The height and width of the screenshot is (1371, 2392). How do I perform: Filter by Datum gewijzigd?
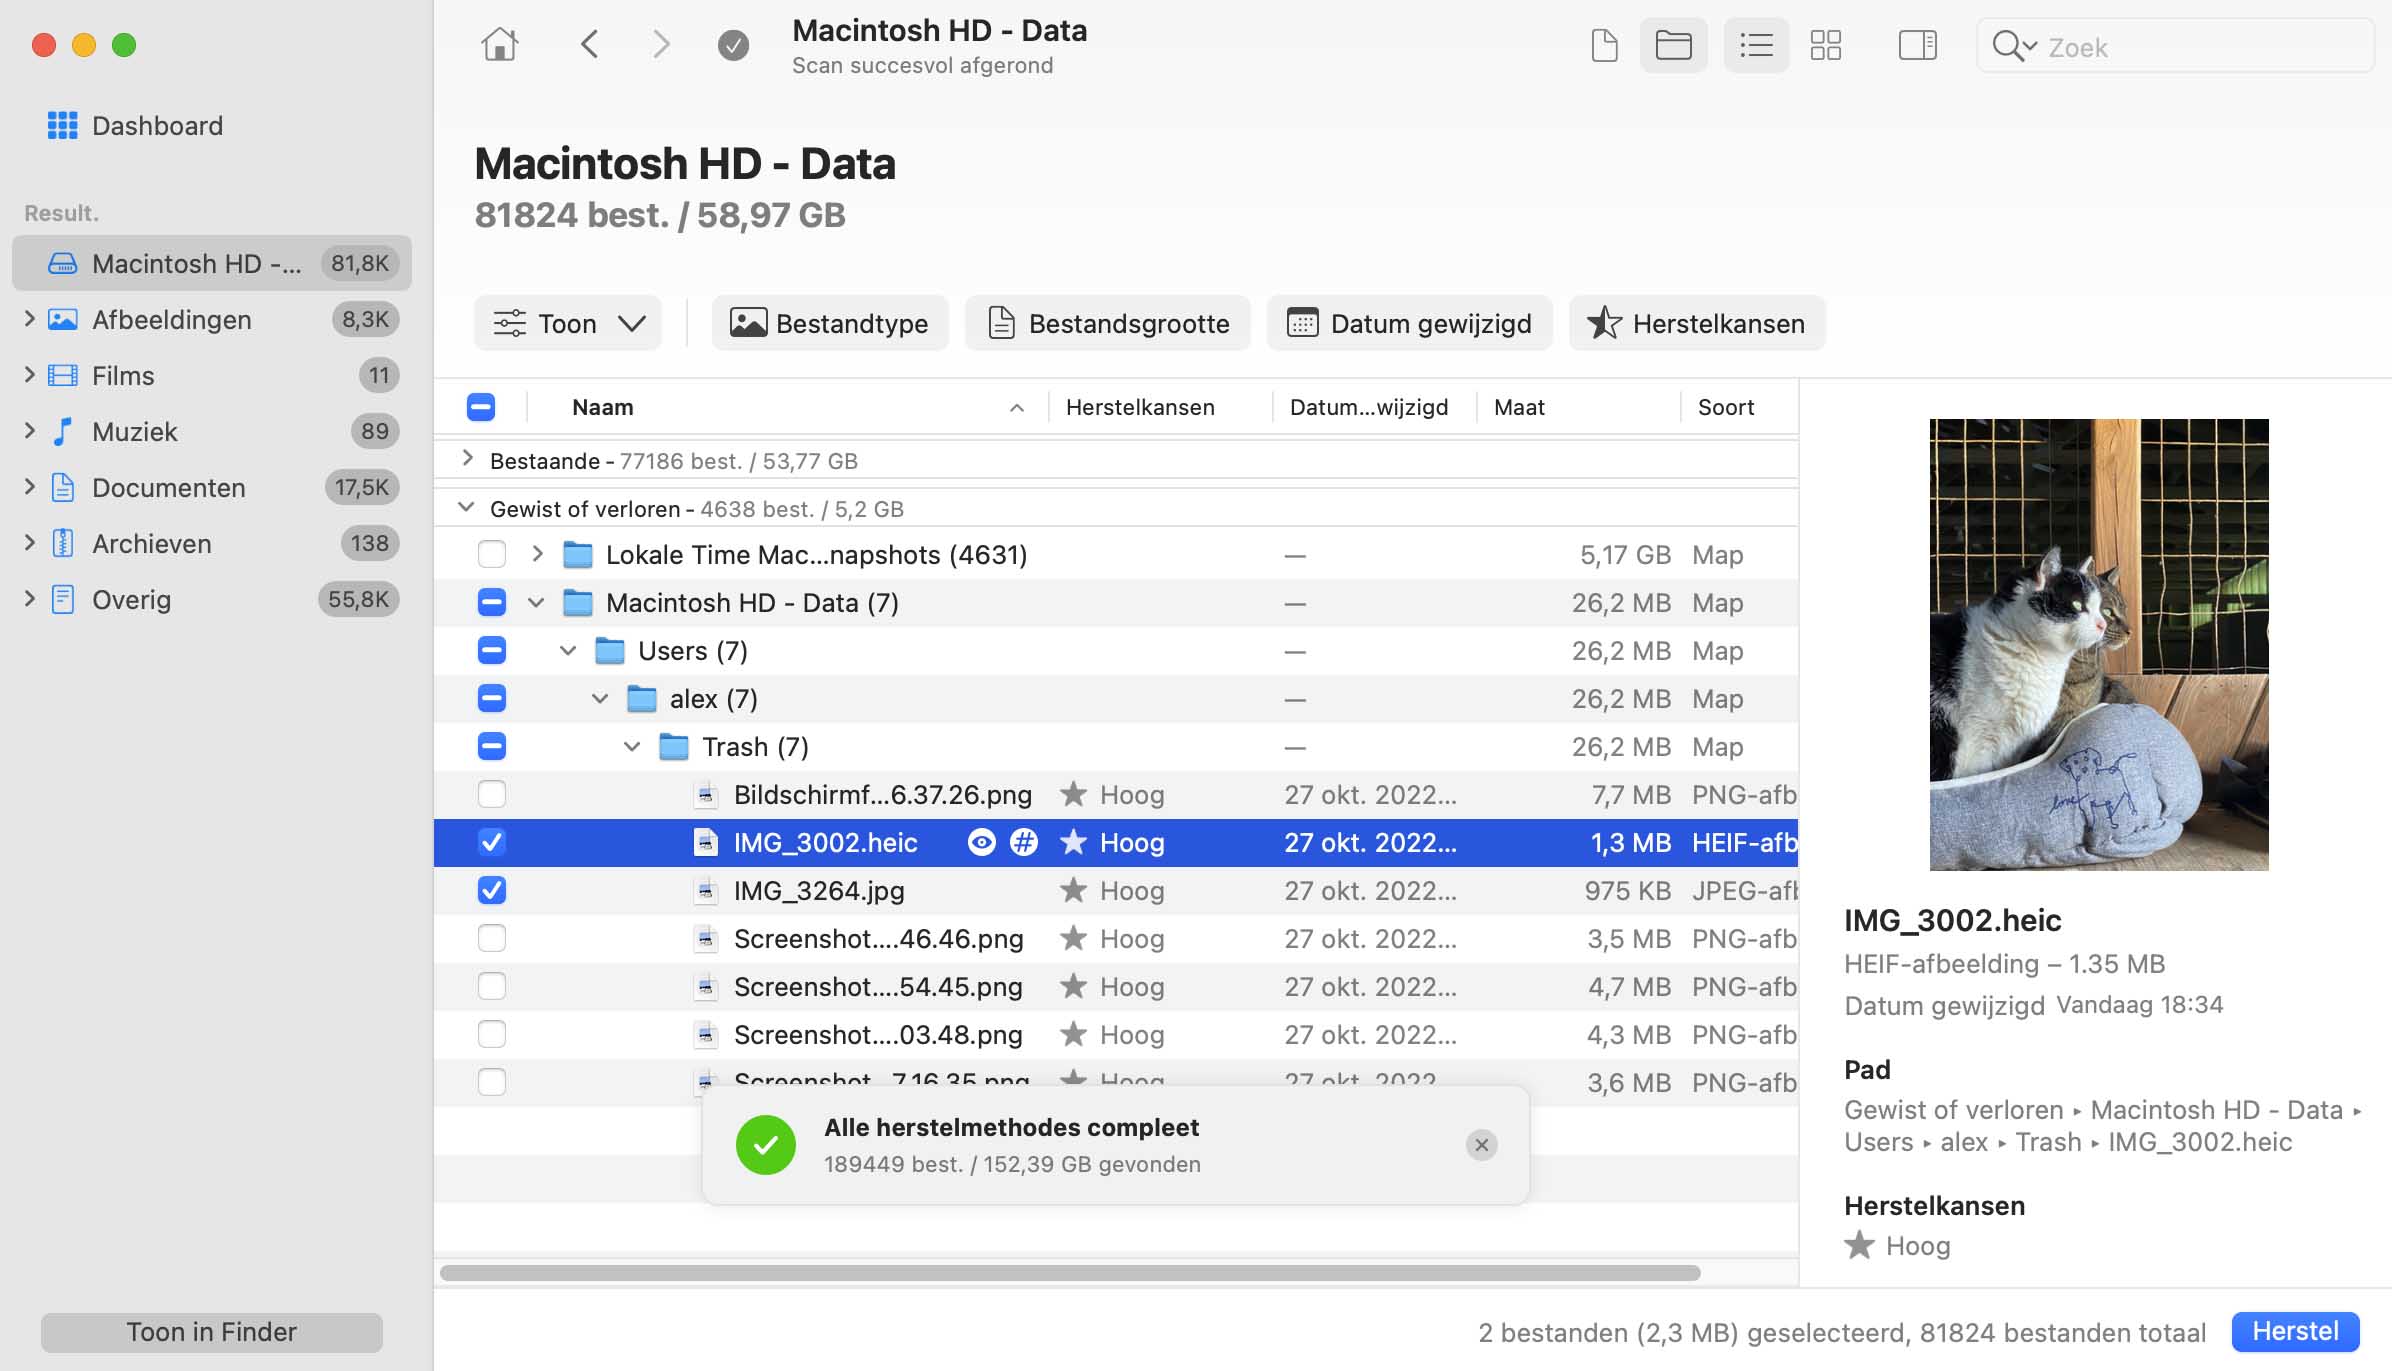tap(1409, 323)
